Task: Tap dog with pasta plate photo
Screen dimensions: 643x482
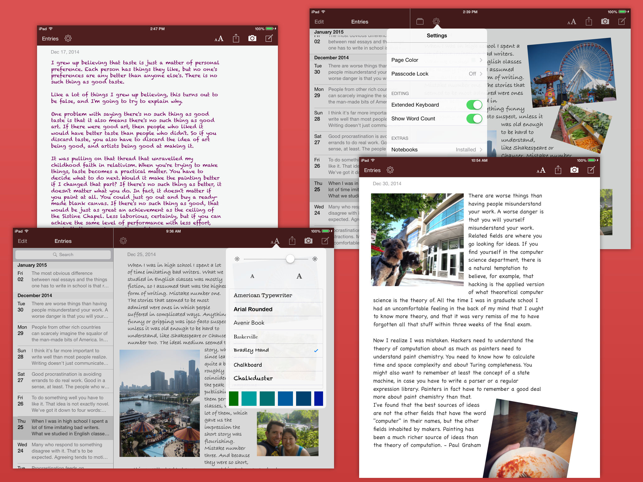Action: tap(530, 439)
